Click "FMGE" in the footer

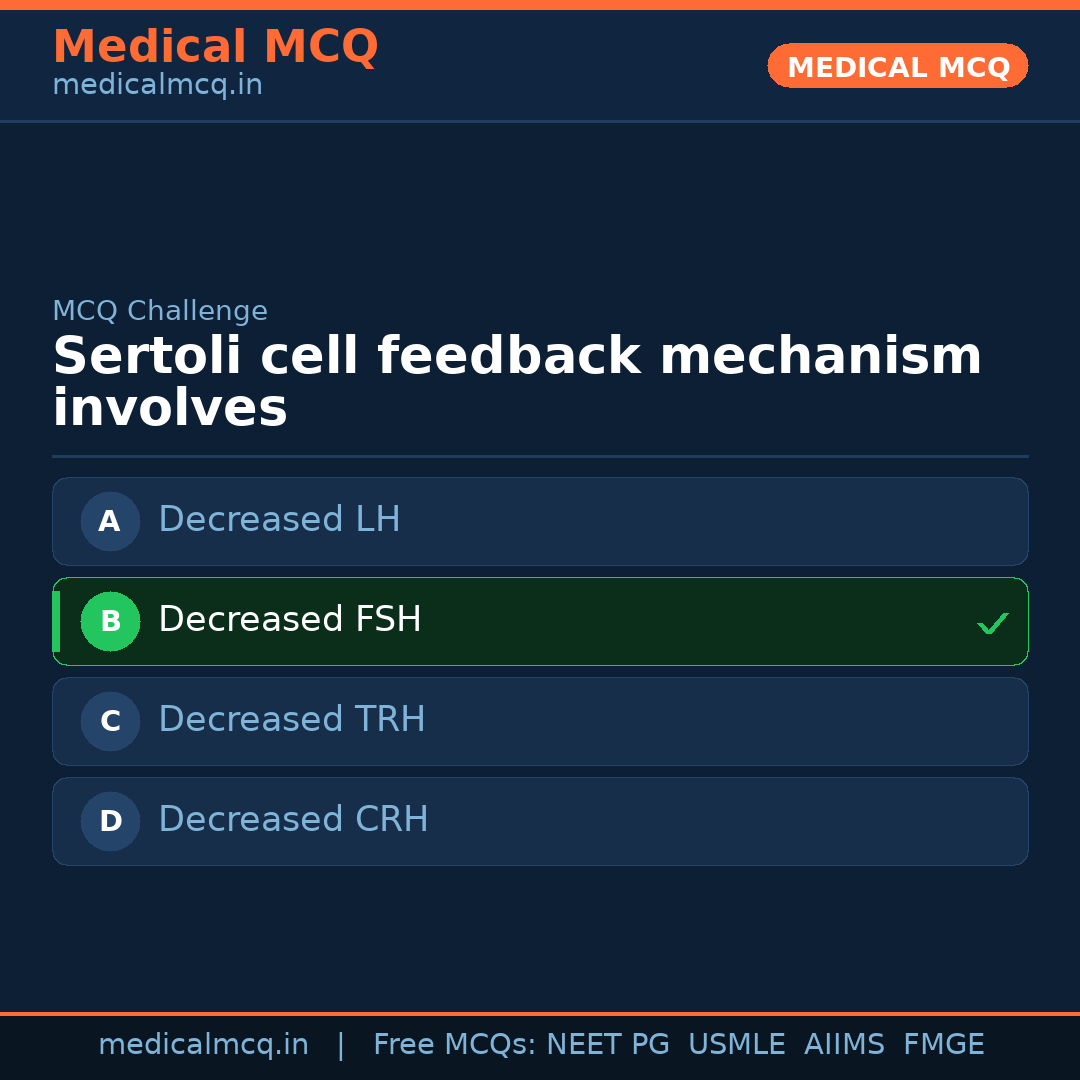click(943, 1045)
